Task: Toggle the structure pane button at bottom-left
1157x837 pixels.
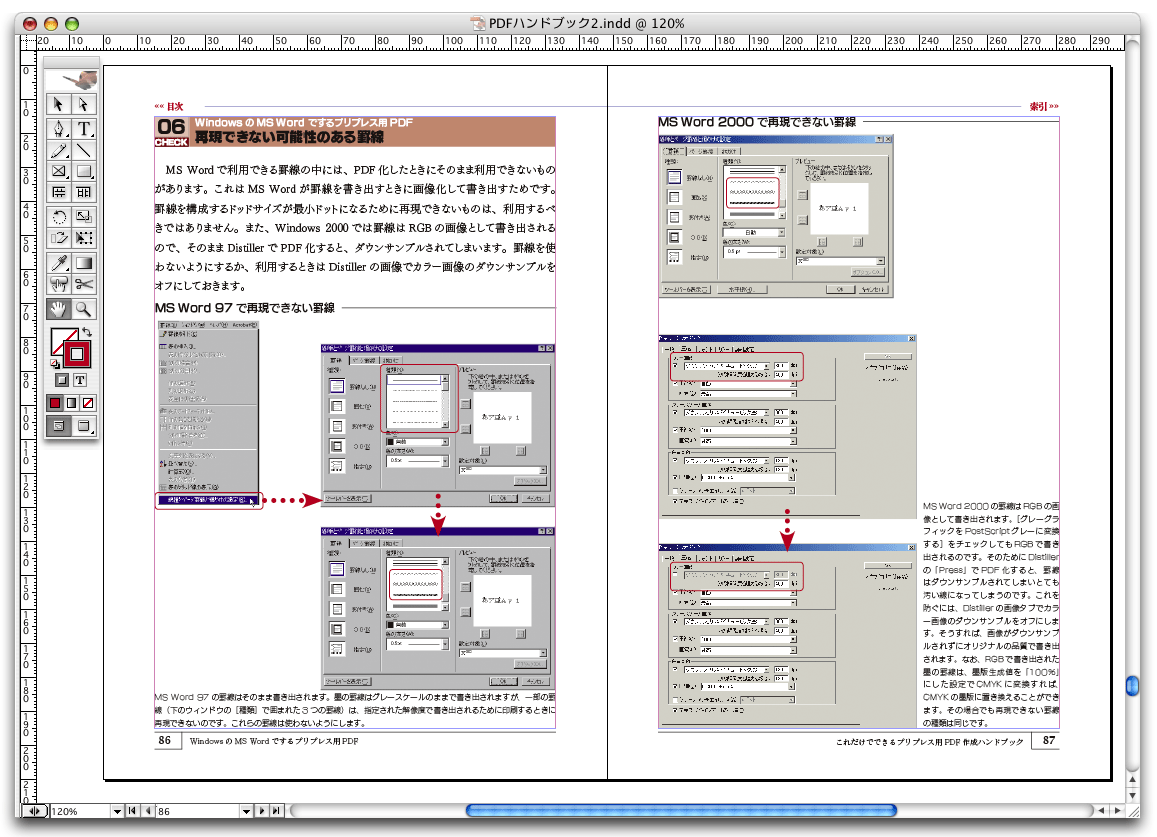Action: [x=34, y=811]
